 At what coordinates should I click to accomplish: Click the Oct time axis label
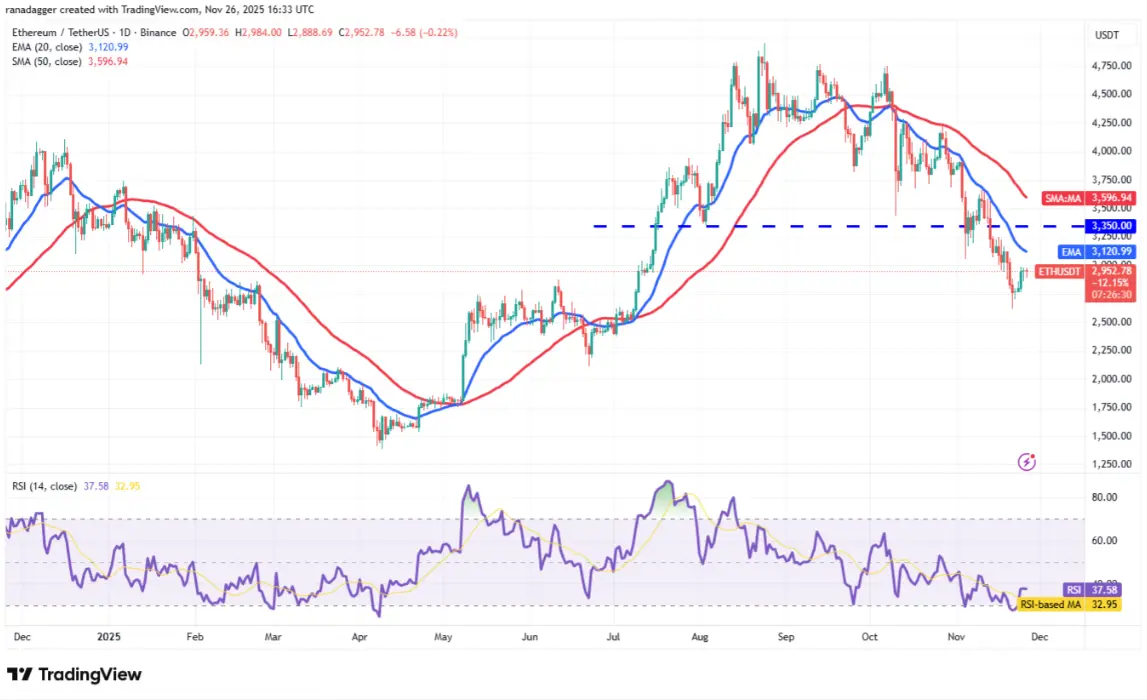click(869, 637)
